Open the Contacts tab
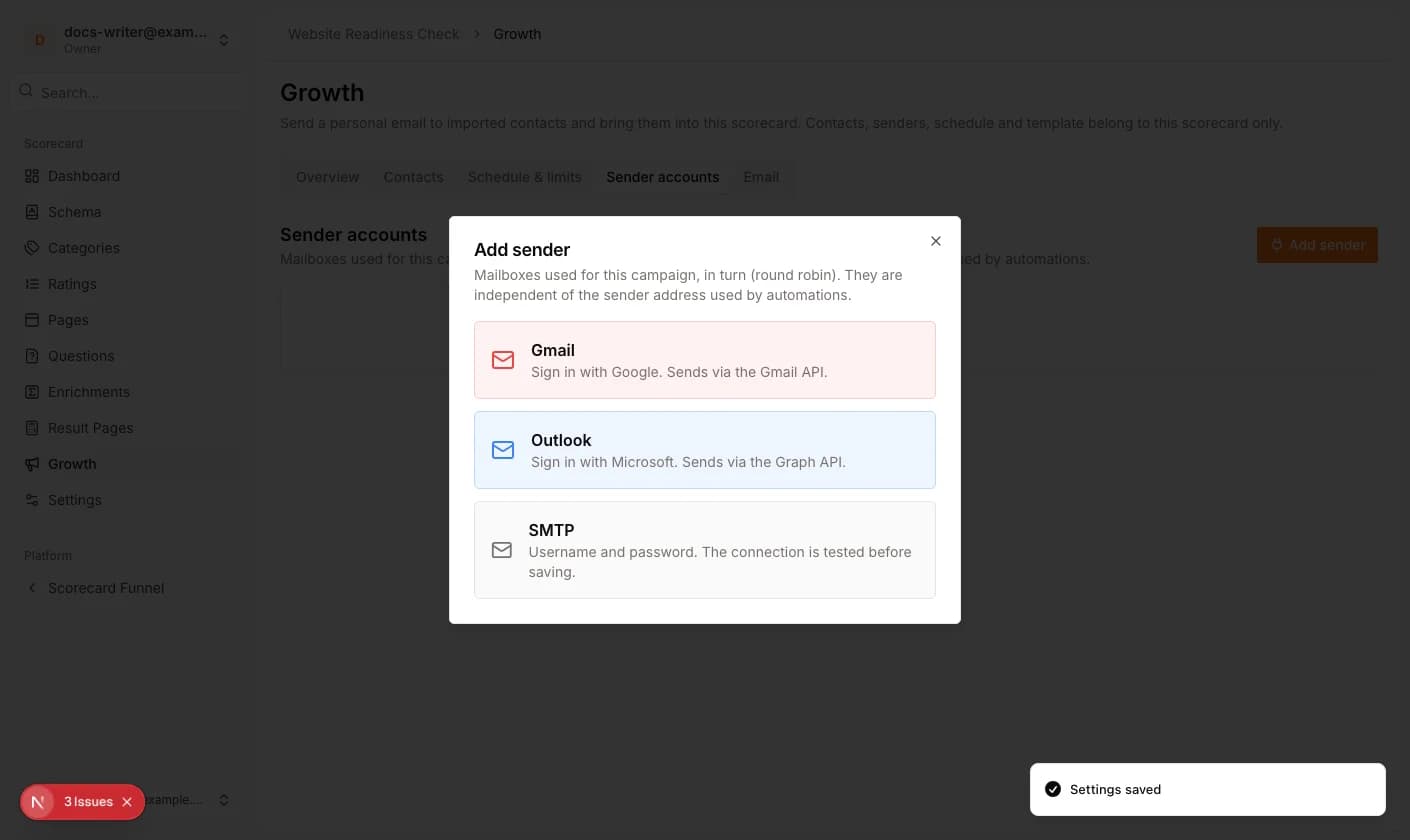 coord(413,177)
